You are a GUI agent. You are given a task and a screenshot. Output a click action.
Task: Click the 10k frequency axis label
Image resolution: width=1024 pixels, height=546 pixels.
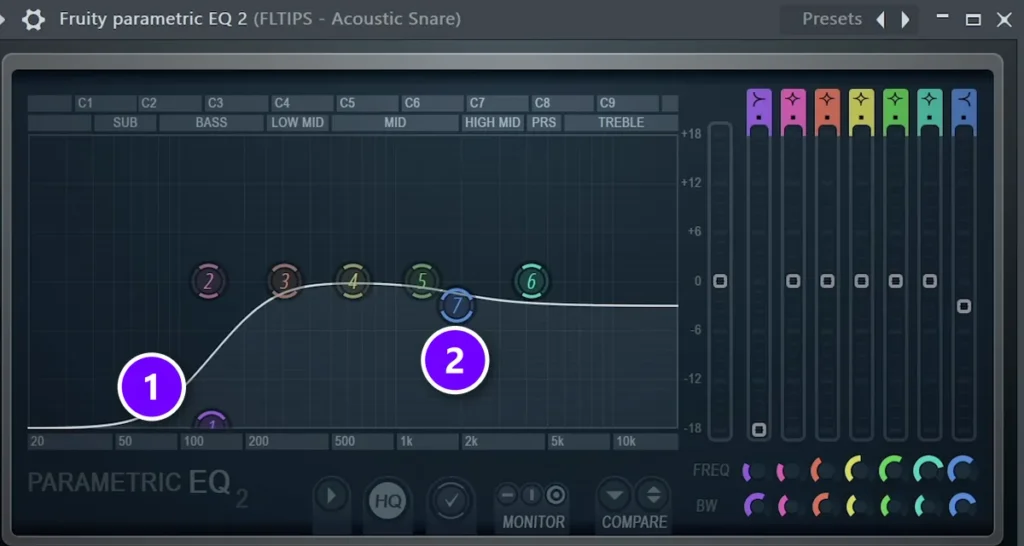(x=625, y=442)
